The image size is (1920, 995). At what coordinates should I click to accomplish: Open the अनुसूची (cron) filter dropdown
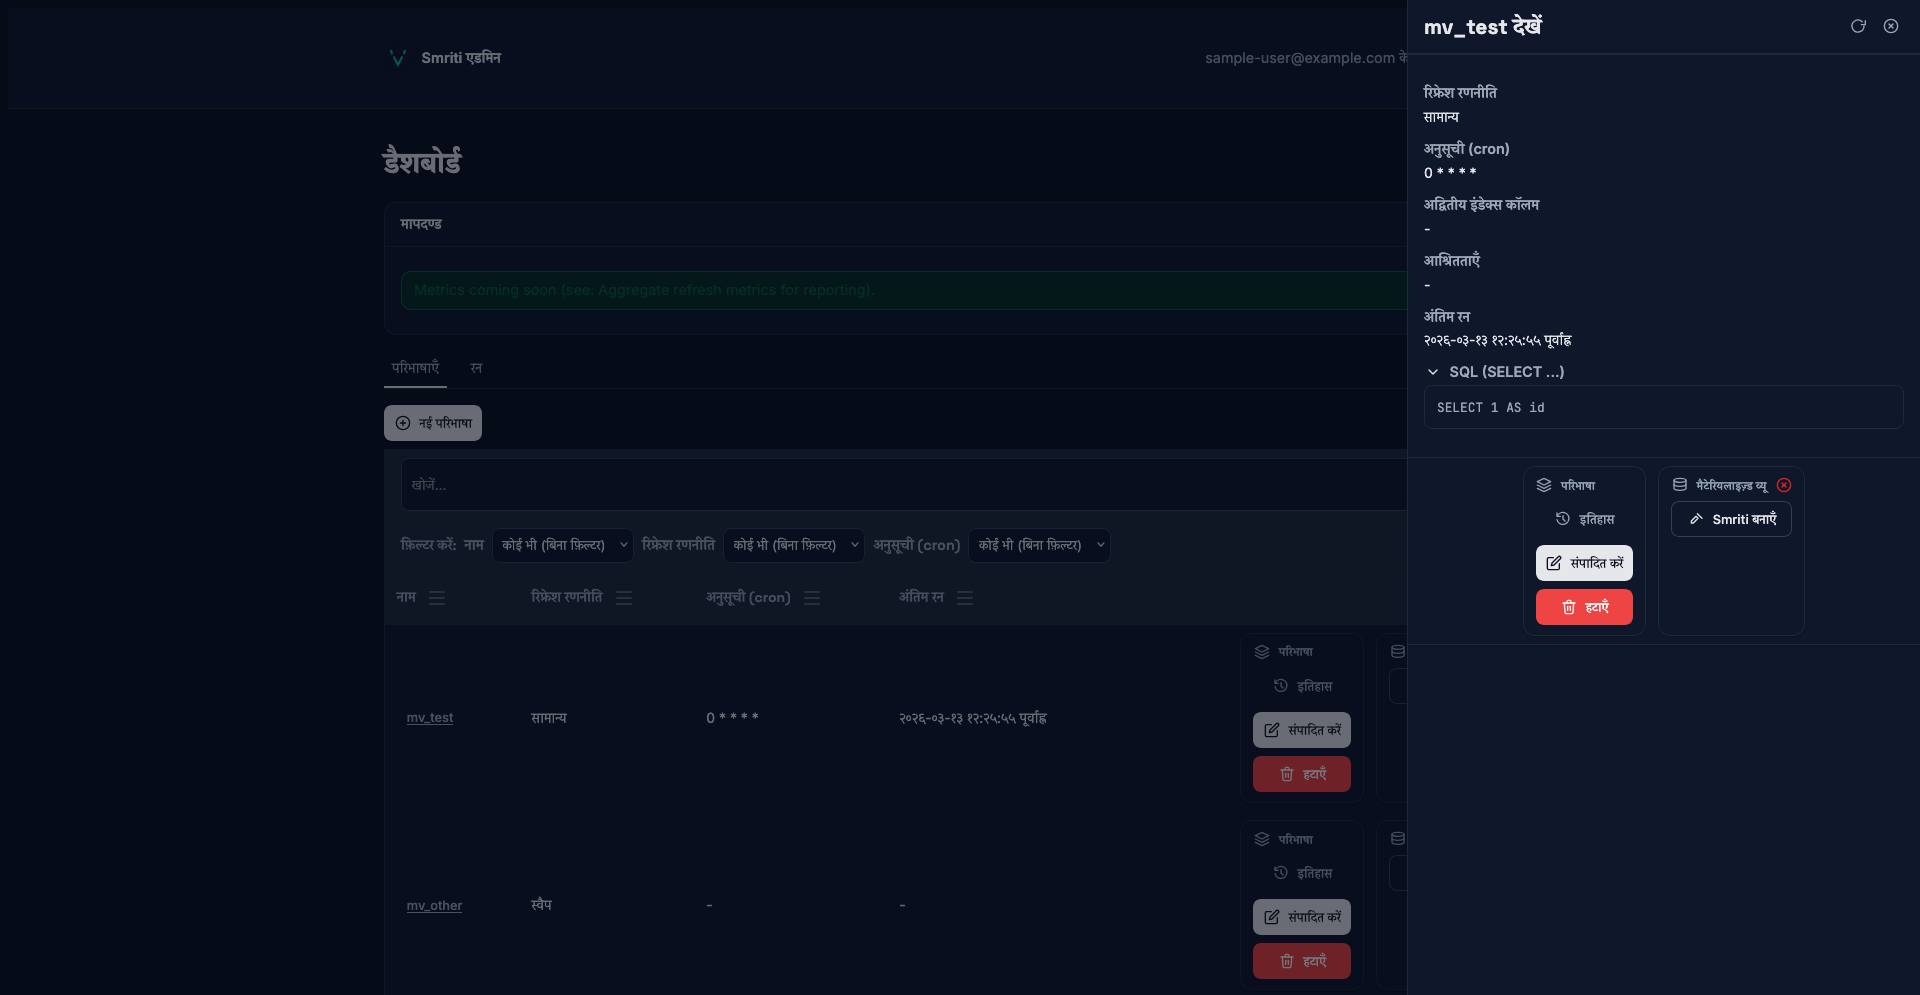coord(1039,545)
